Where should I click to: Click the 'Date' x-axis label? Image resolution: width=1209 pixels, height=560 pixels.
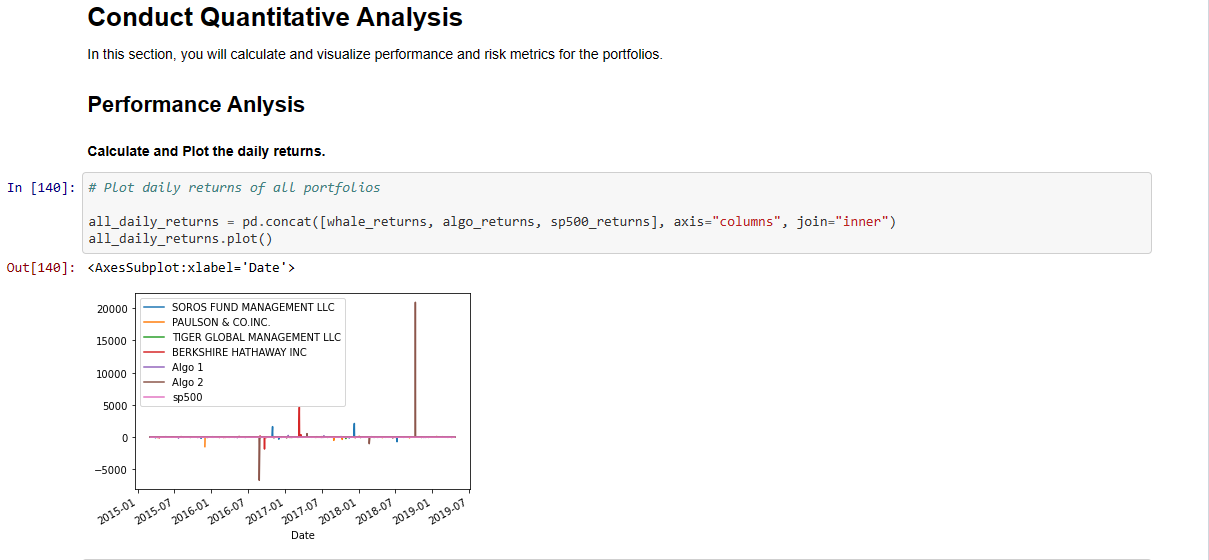[x=302, y=535]
